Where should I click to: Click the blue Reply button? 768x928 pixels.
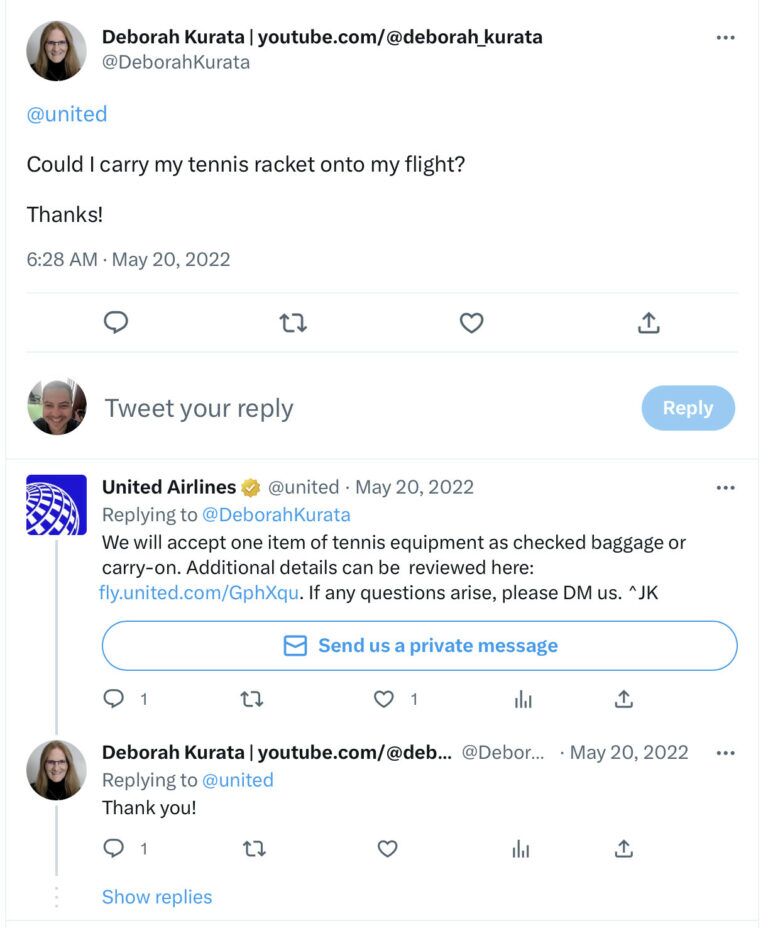click(x=688, y=408)
